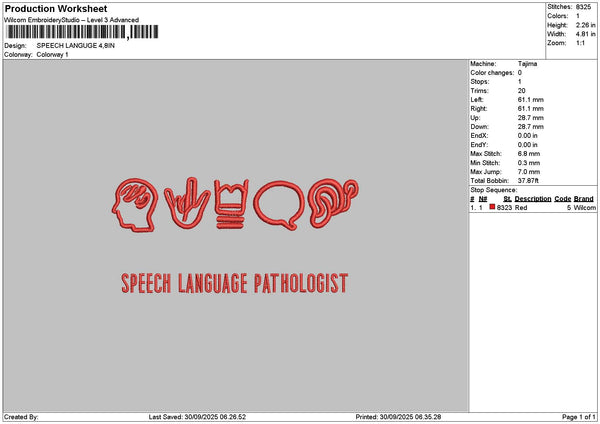Click the Wilcom brand cell

pyautogui.click(x=584, y=208)
